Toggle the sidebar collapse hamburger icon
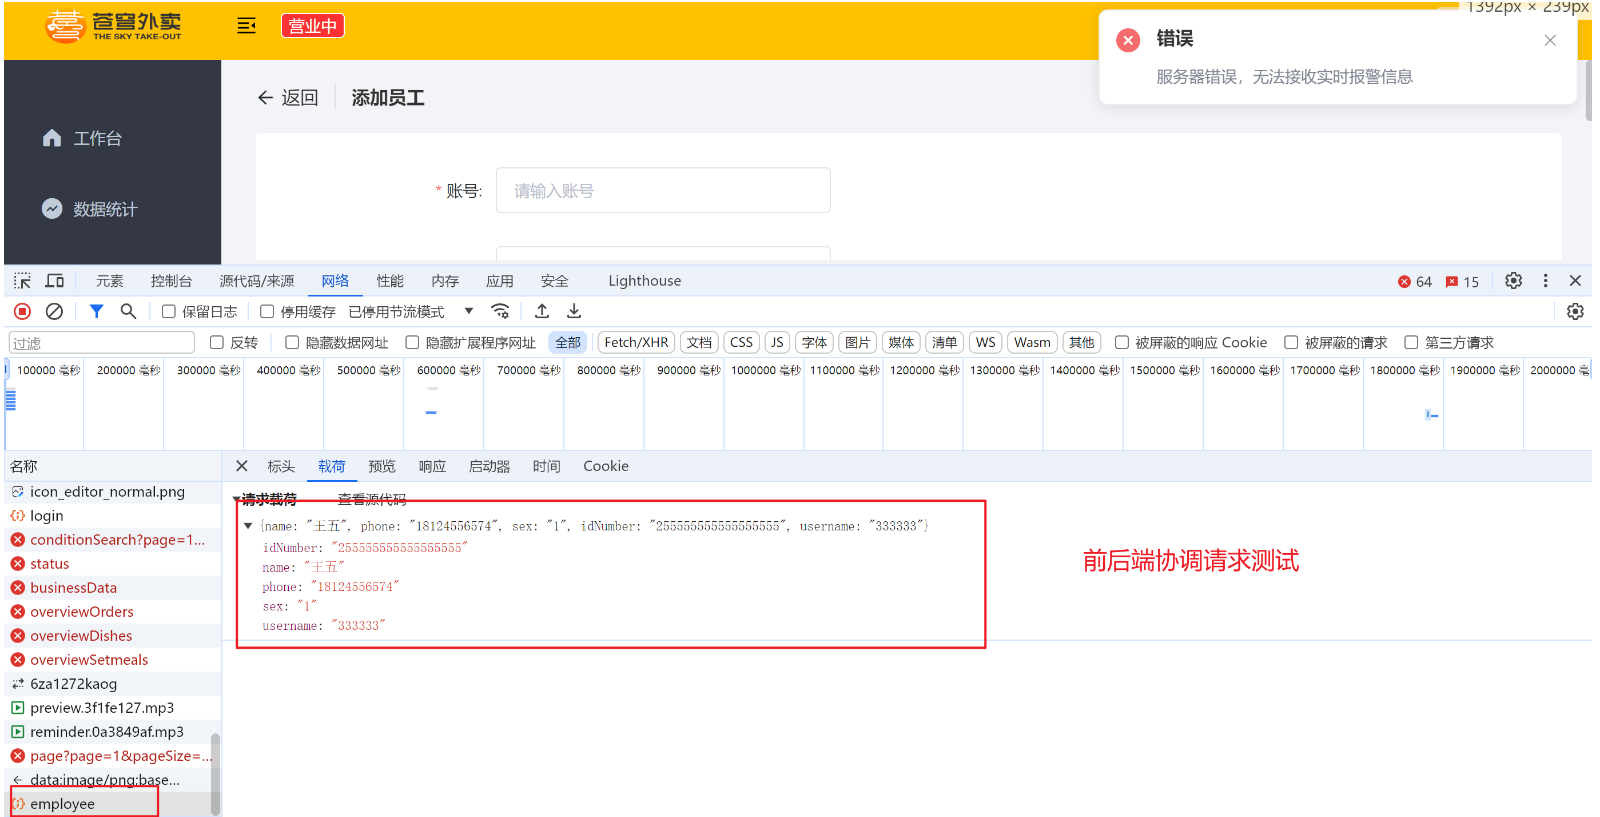The height and width of the screenshot is (817, 1600). (x=246, y=26)
